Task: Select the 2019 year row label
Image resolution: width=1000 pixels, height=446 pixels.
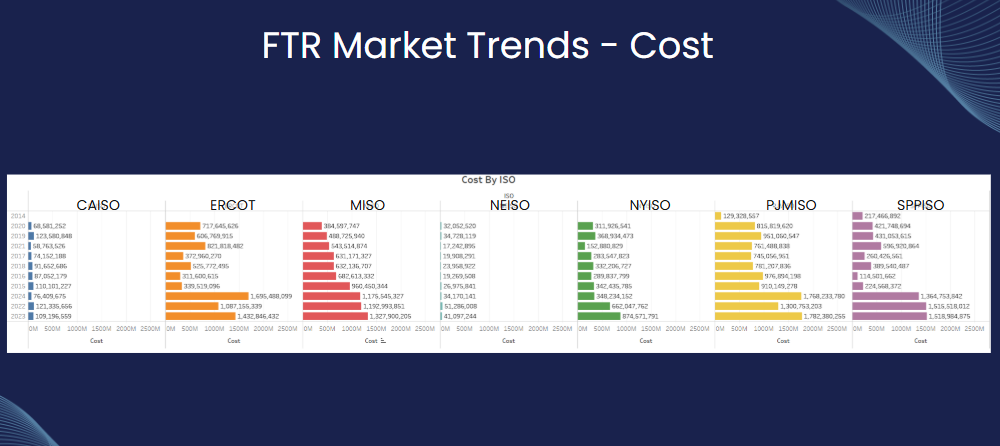Action: click(18, 235)
